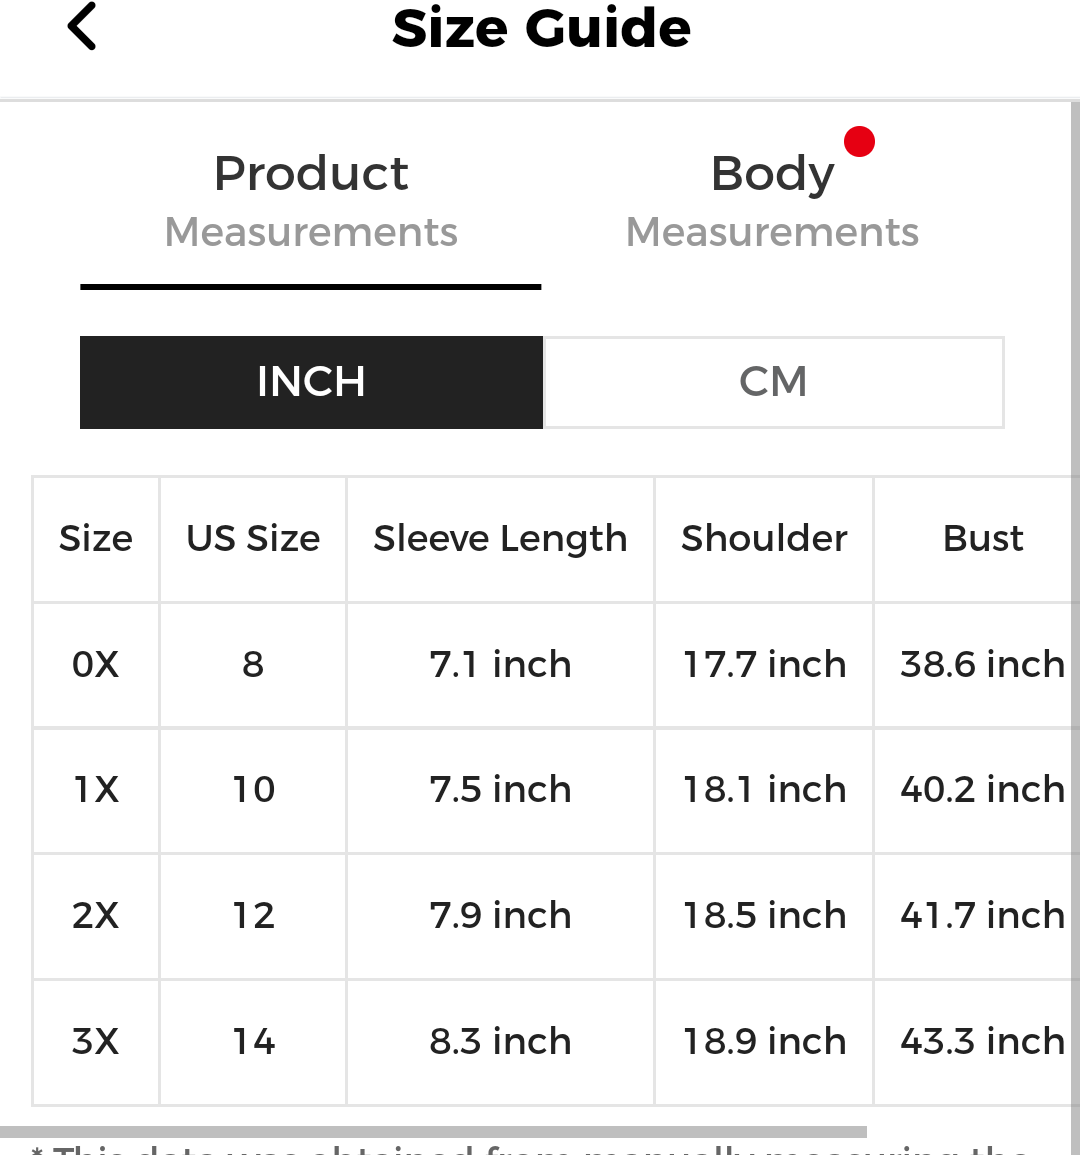Switch to Body Measurements tab
Screen dimensions: 1080x1155
772,200
